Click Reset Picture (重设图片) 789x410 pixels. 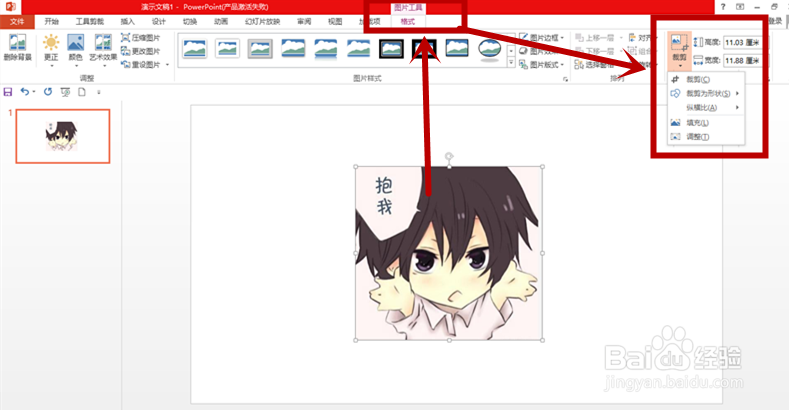click(x=140, y=65)
